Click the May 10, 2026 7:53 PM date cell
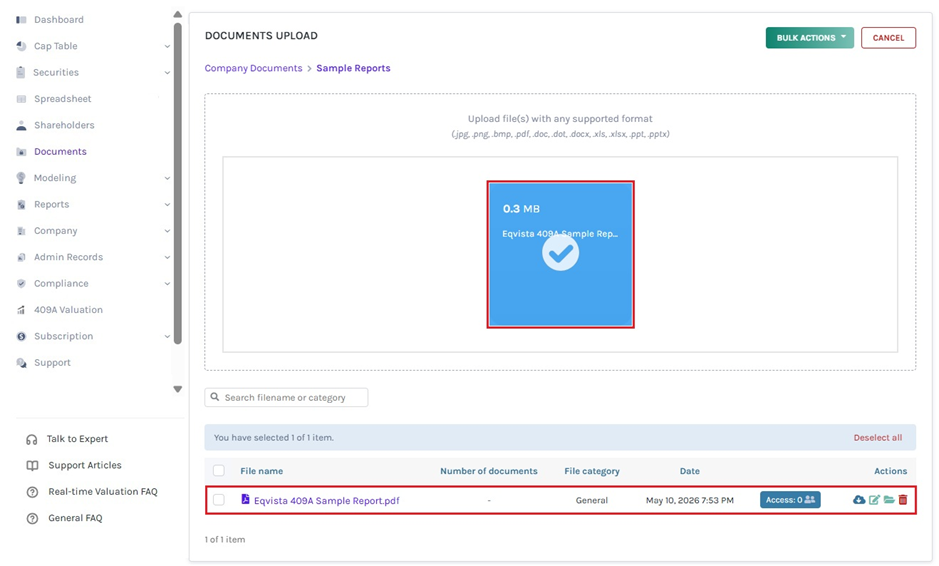Screen dimensions: 939x566 click(689, 500)
